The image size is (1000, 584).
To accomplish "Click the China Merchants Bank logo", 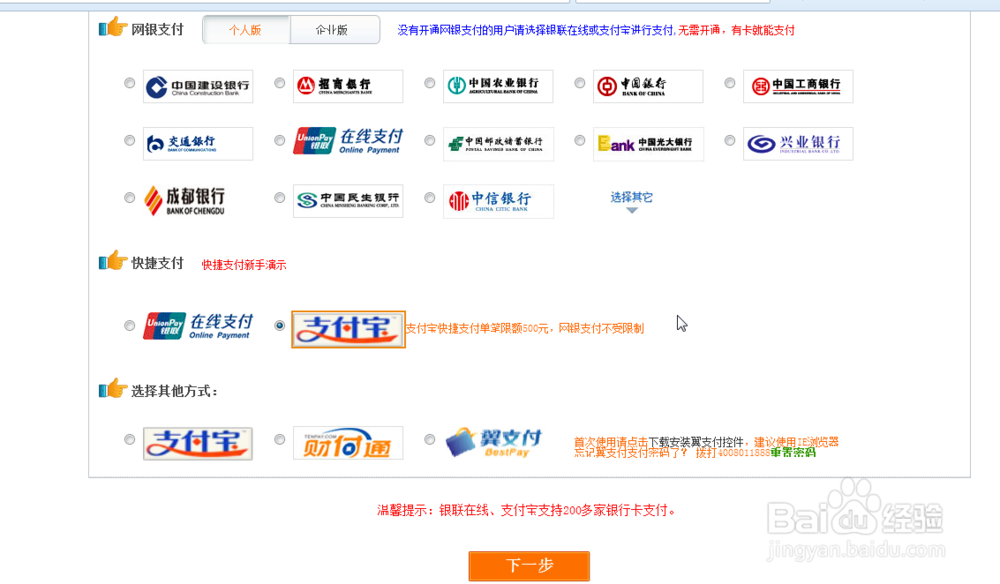I will [x=348, y=86].
